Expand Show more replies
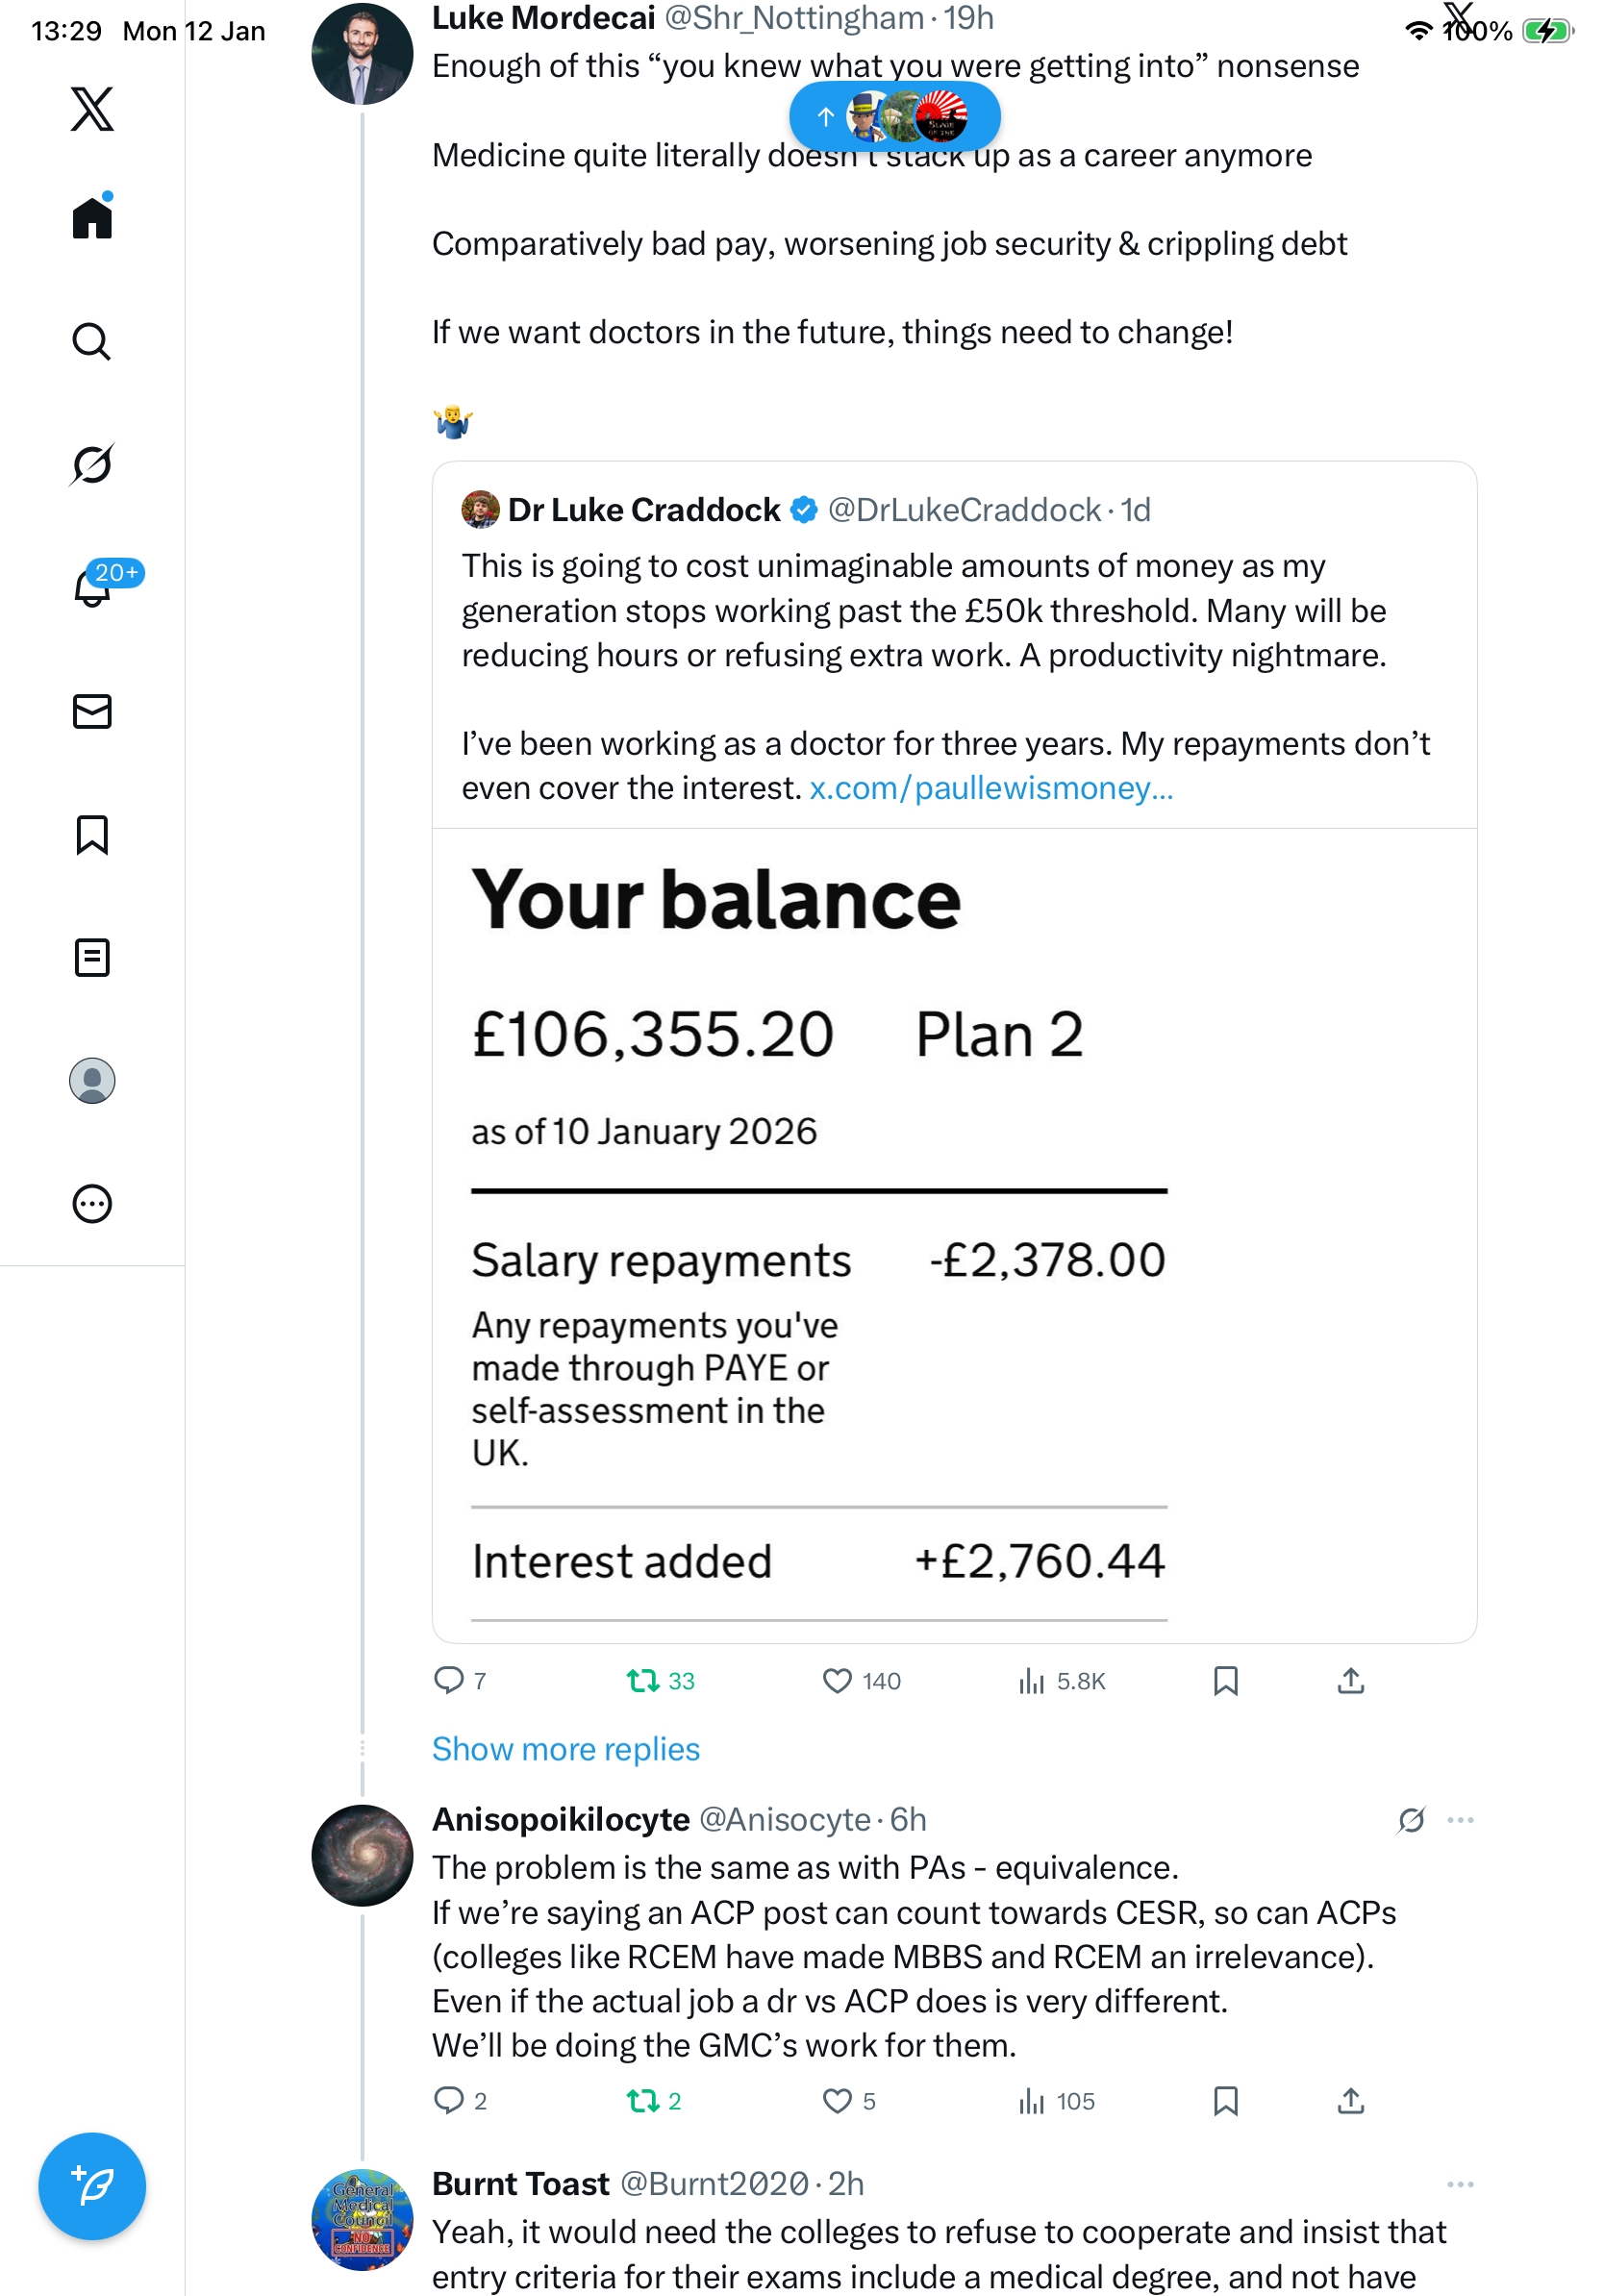Screen dimensions: 1604x2296 click(x=566, y=1749)
